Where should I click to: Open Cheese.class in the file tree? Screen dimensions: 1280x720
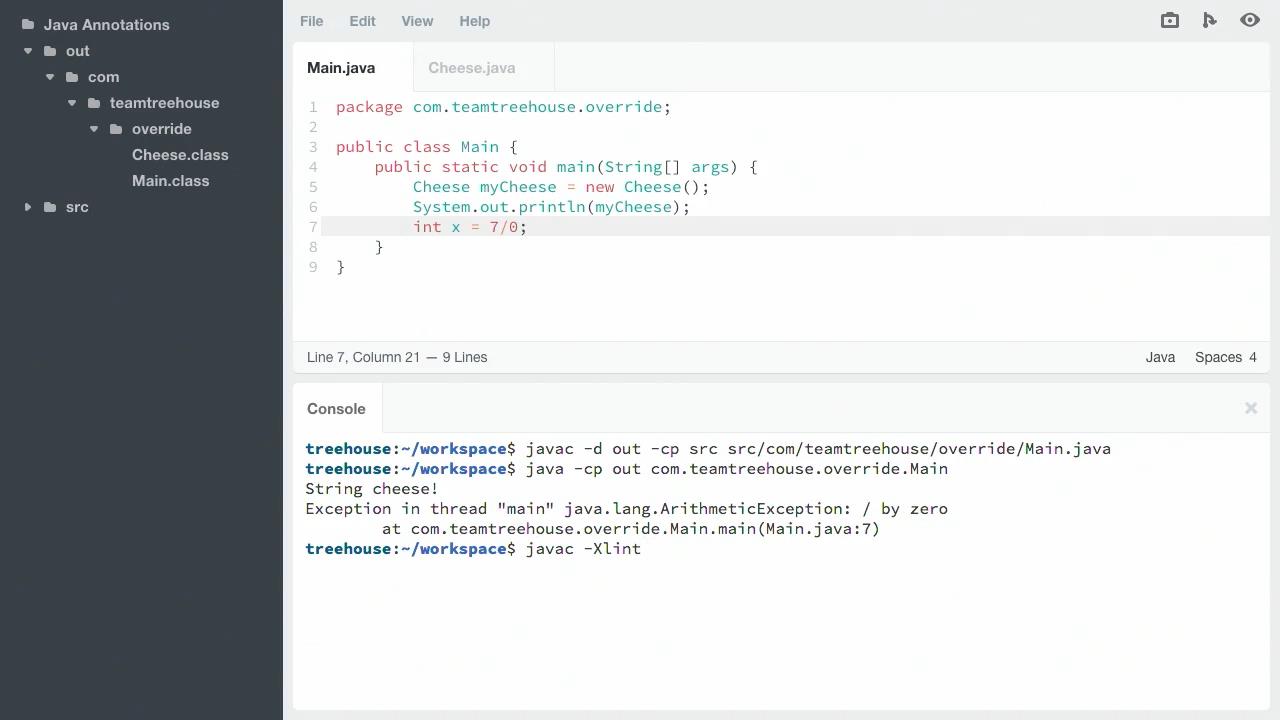[180, 155]
